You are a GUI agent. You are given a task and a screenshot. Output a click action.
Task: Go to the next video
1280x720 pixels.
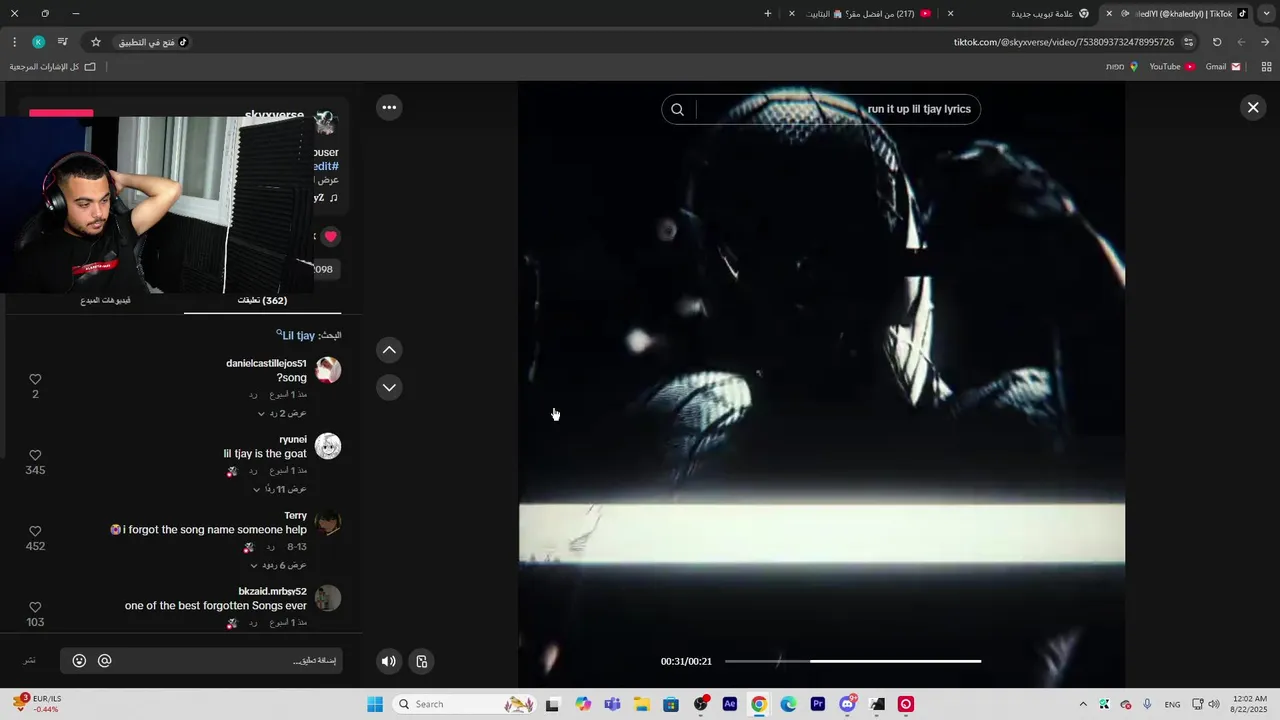pos(389,388)
